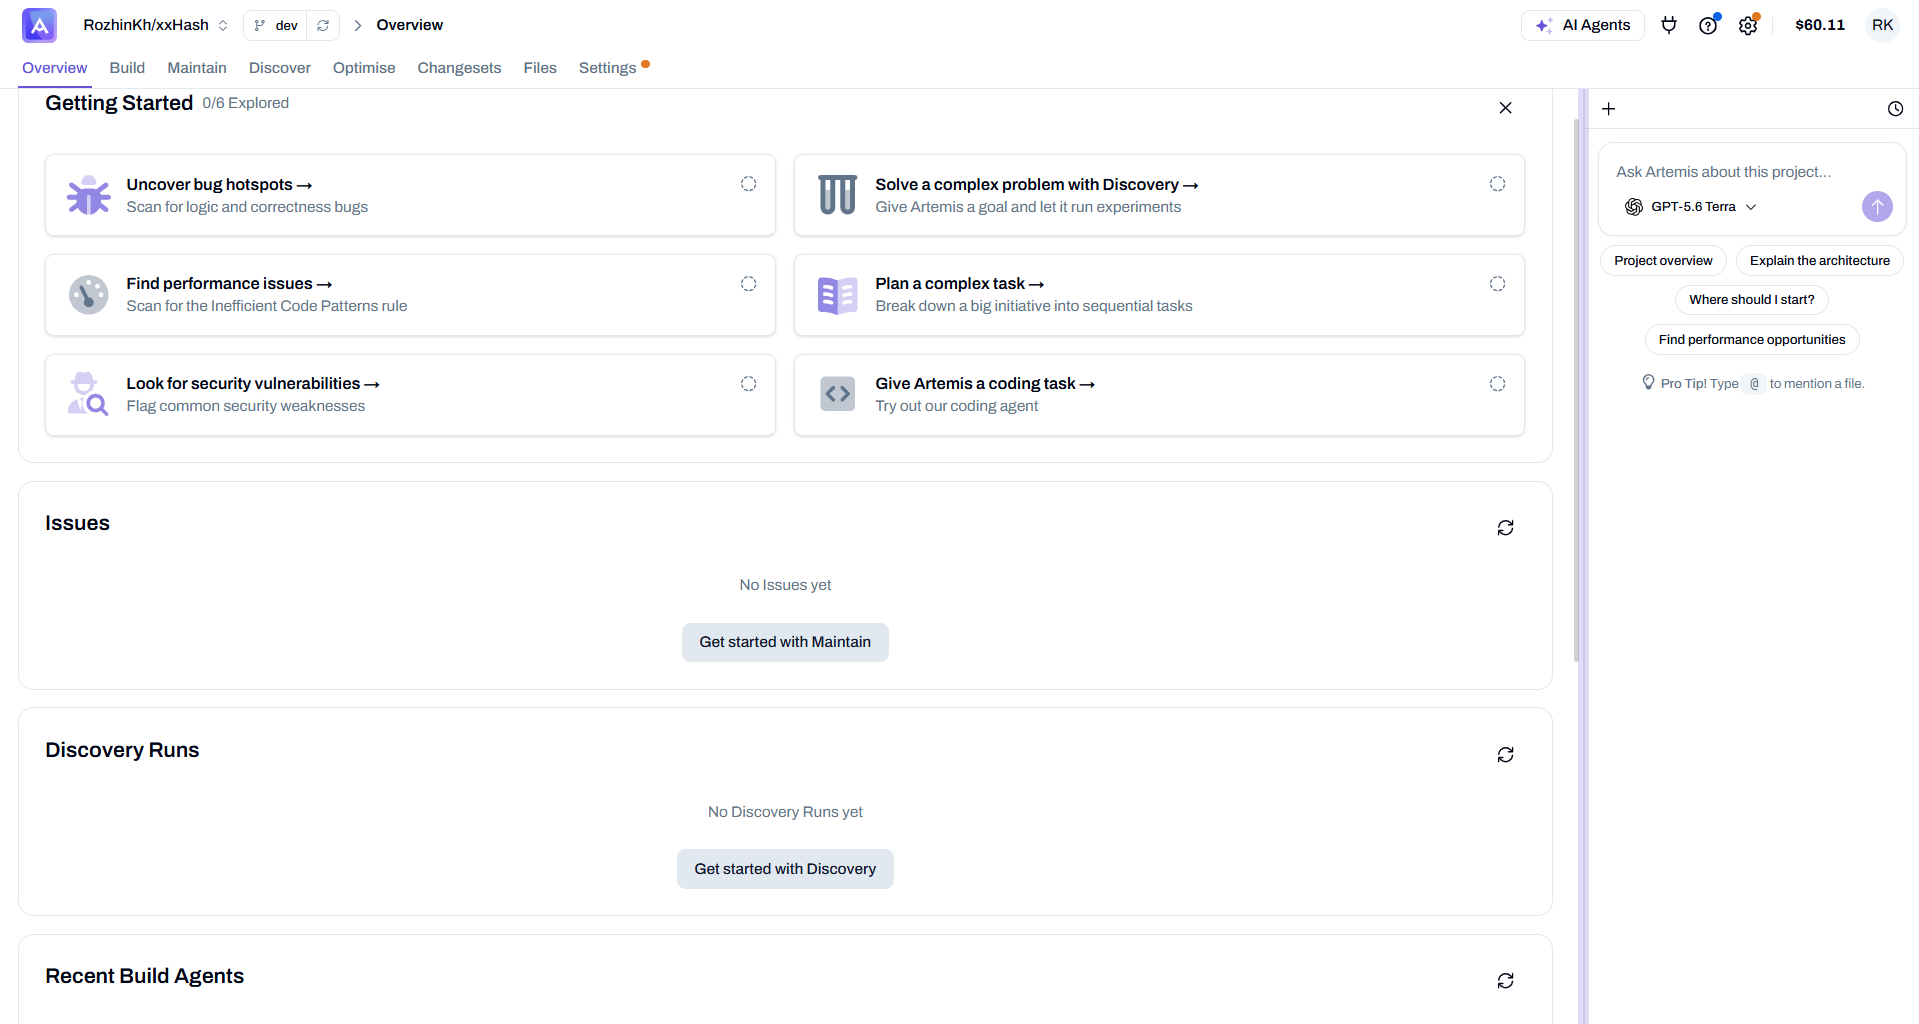Toggle the security vulnerabilities status circle
The height and width of the screenshot is (1024, 1919).
coord(748,384)
